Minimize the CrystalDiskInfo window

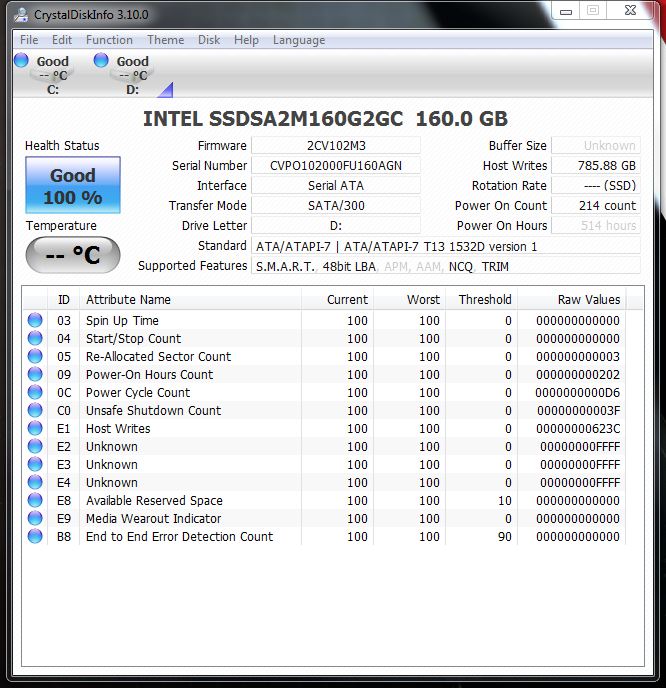(566, 11)
